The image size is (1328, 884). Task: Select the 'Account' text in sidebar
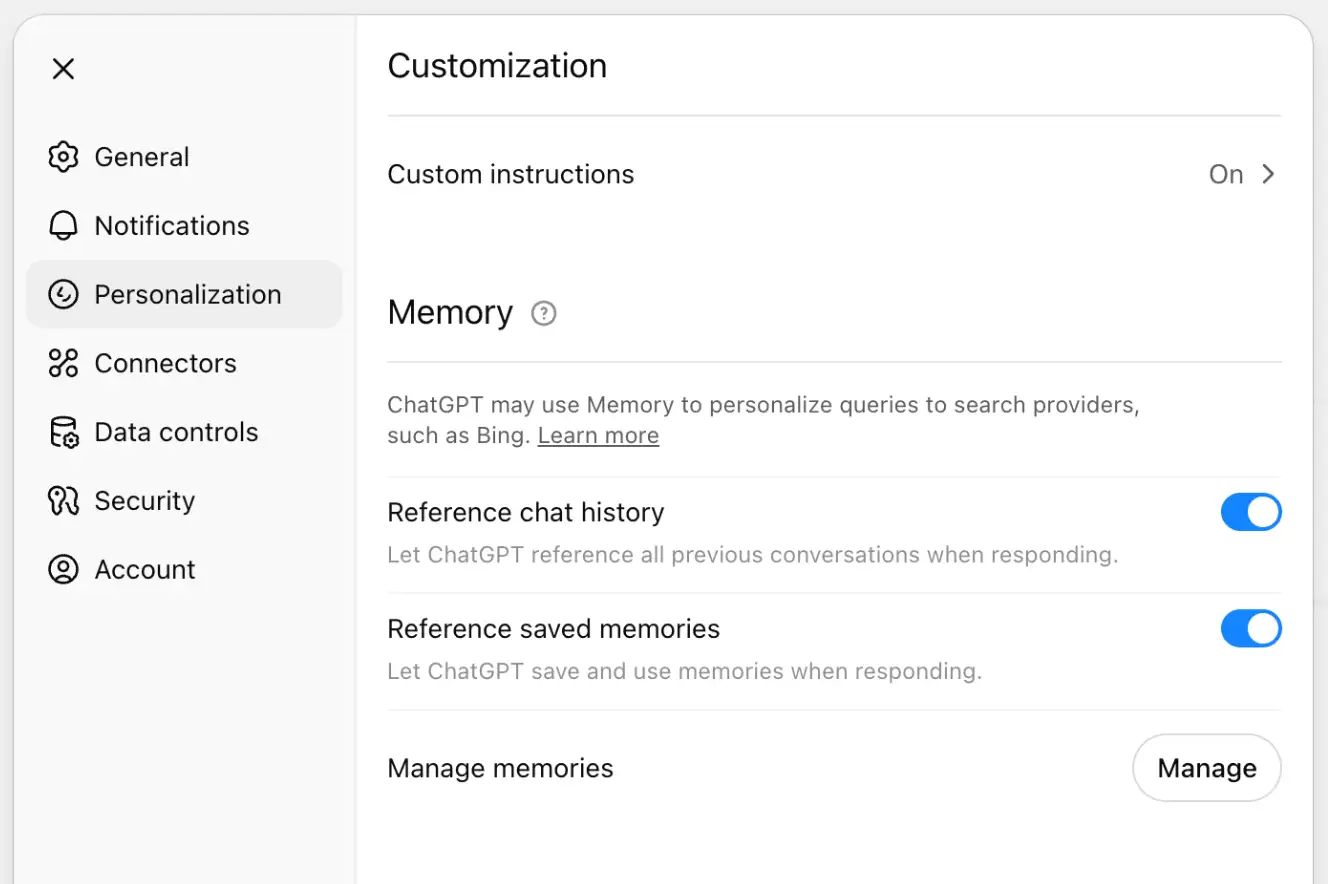tap(145, 570)
